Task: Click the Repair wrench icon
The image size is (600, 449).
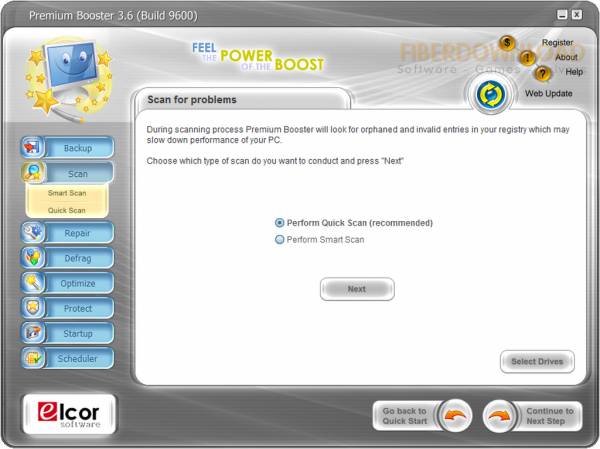Action: 33,232
